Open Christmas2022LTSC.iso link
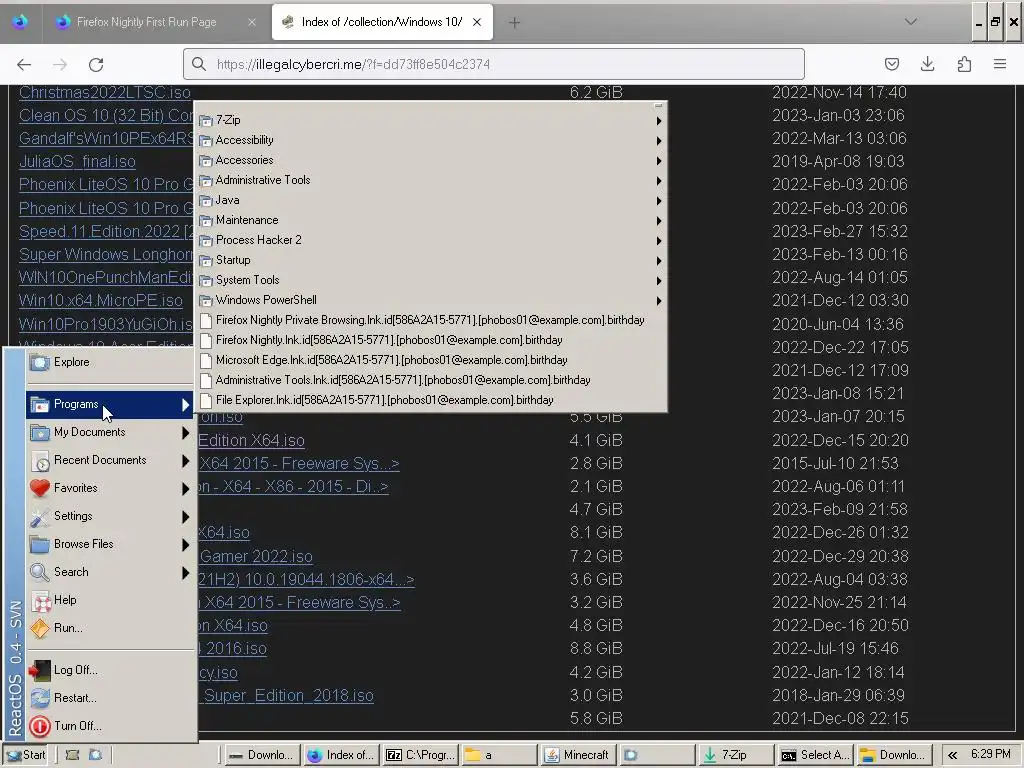The image size is (1024, 768). point(104,92)
